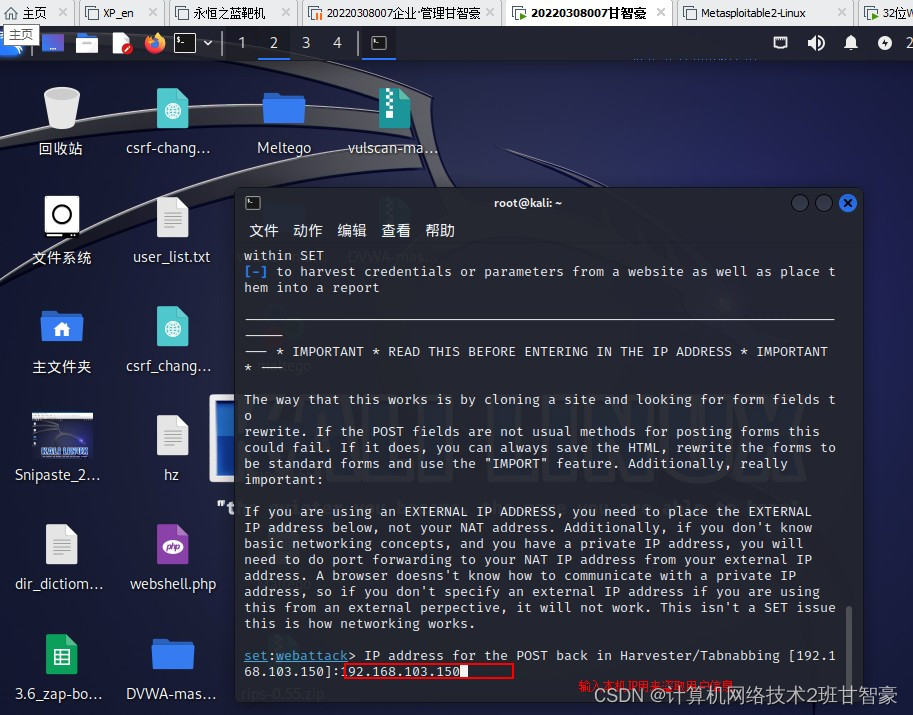Open the volume speaker tray icon
Image resolution: width=913 pixels, height=715 pixels.
pyautogui.click(x=816, y=43)
